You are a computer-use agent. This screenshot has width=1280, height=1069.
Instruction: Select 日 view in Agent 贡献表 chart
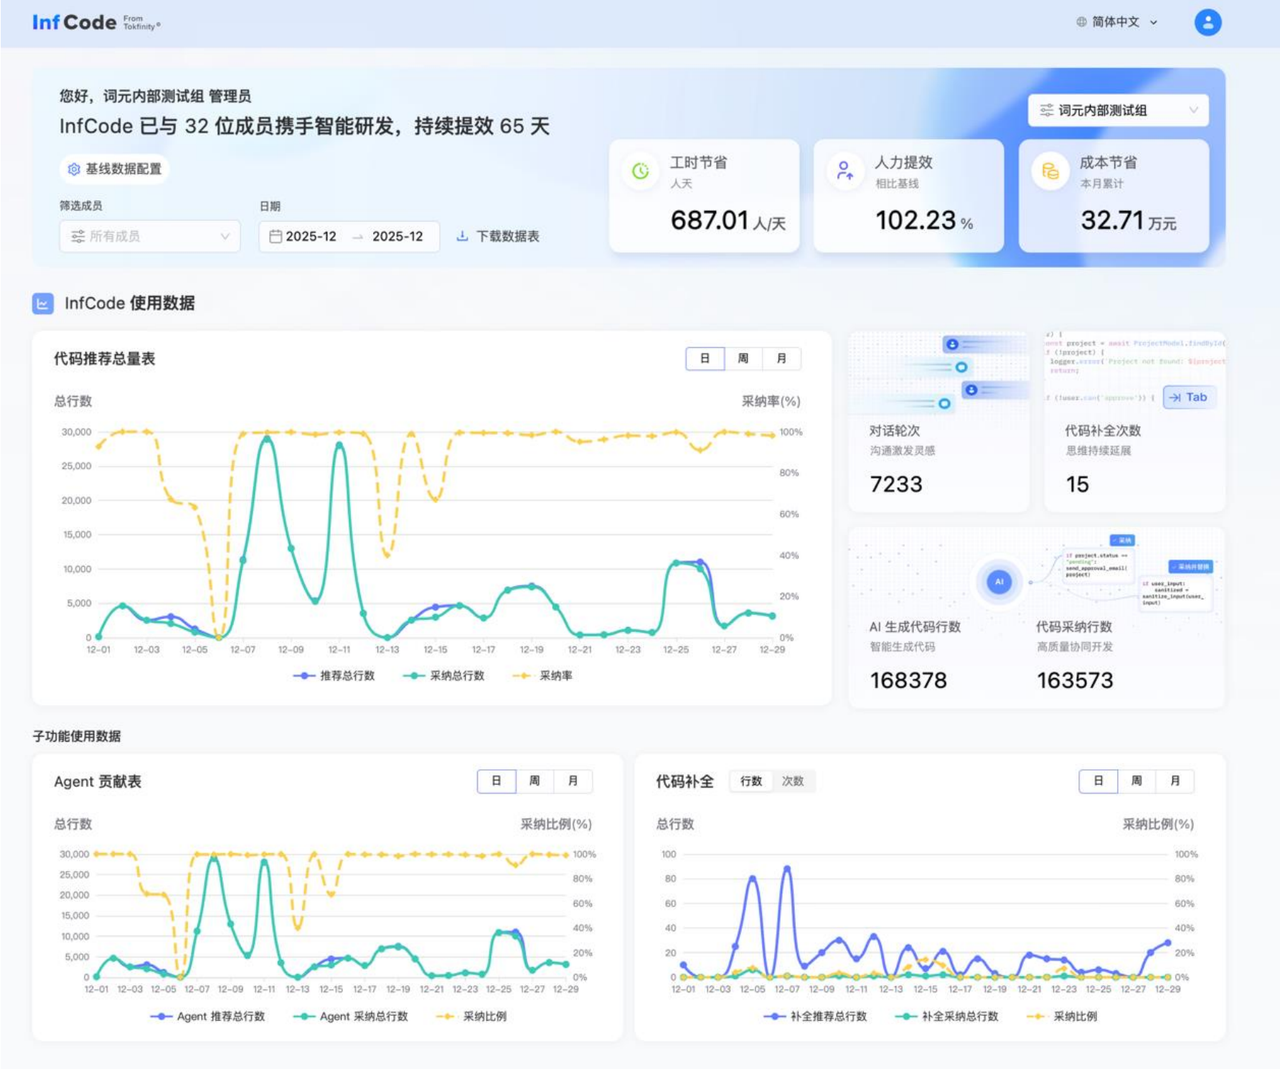pos(496,781)
